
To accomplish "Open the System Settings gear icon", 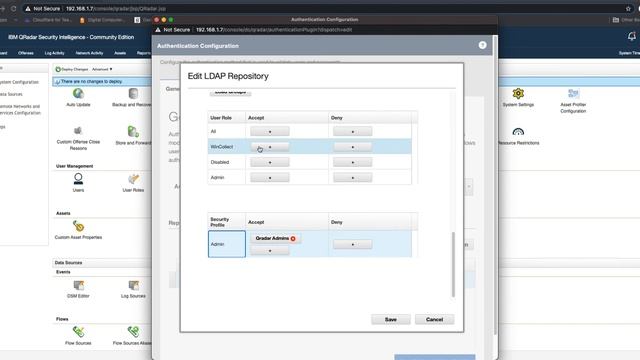I will click(x=518, y=93).
